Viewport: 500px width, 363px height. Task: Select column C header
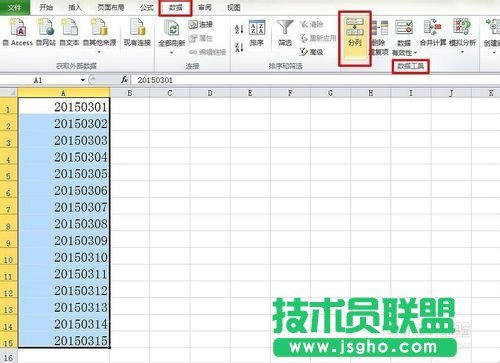(x=170, y=93)
